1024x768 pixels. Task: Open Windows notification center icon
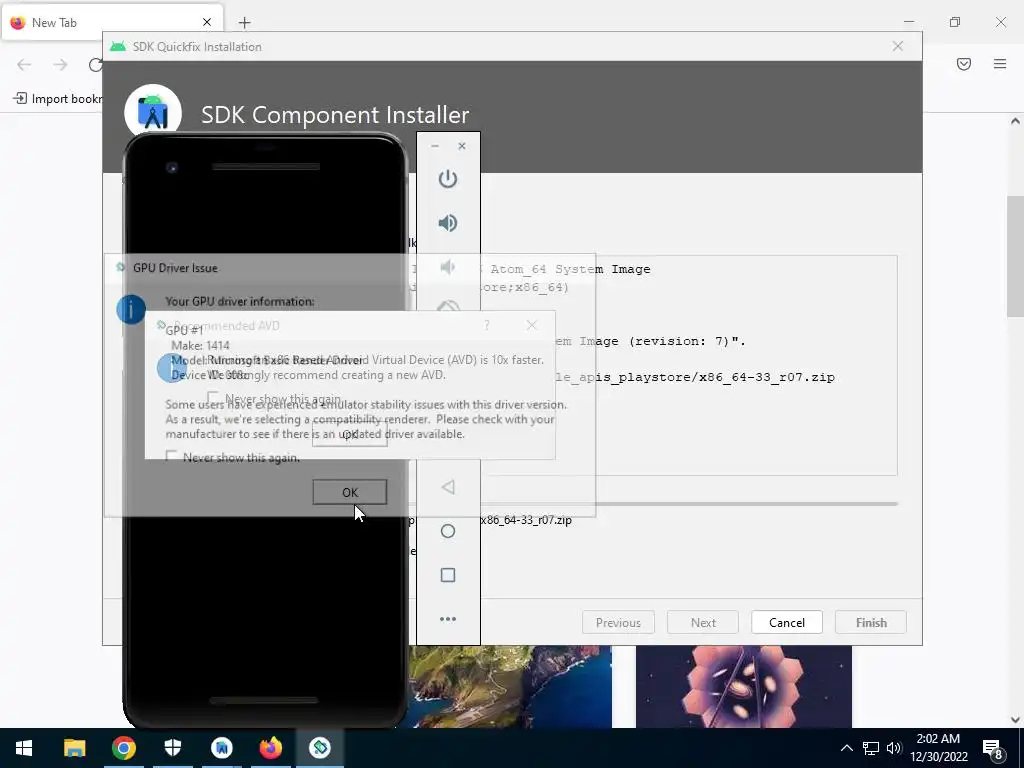tap(992, 749)
